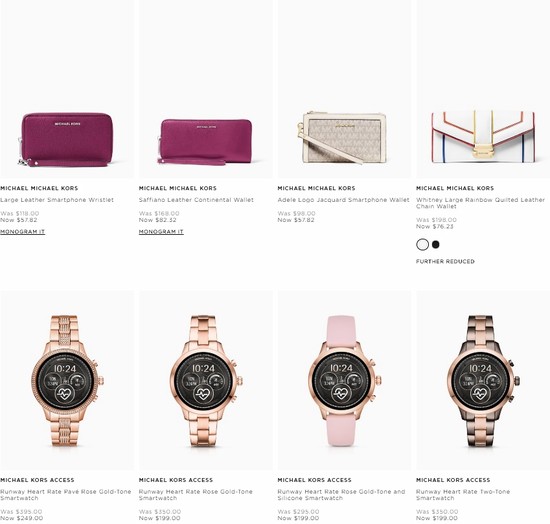Click Saffiano Leather Continental Wallet title
The width and height of the screenshot is (550, 524).
pyautogui.click(x=196, y=200)
